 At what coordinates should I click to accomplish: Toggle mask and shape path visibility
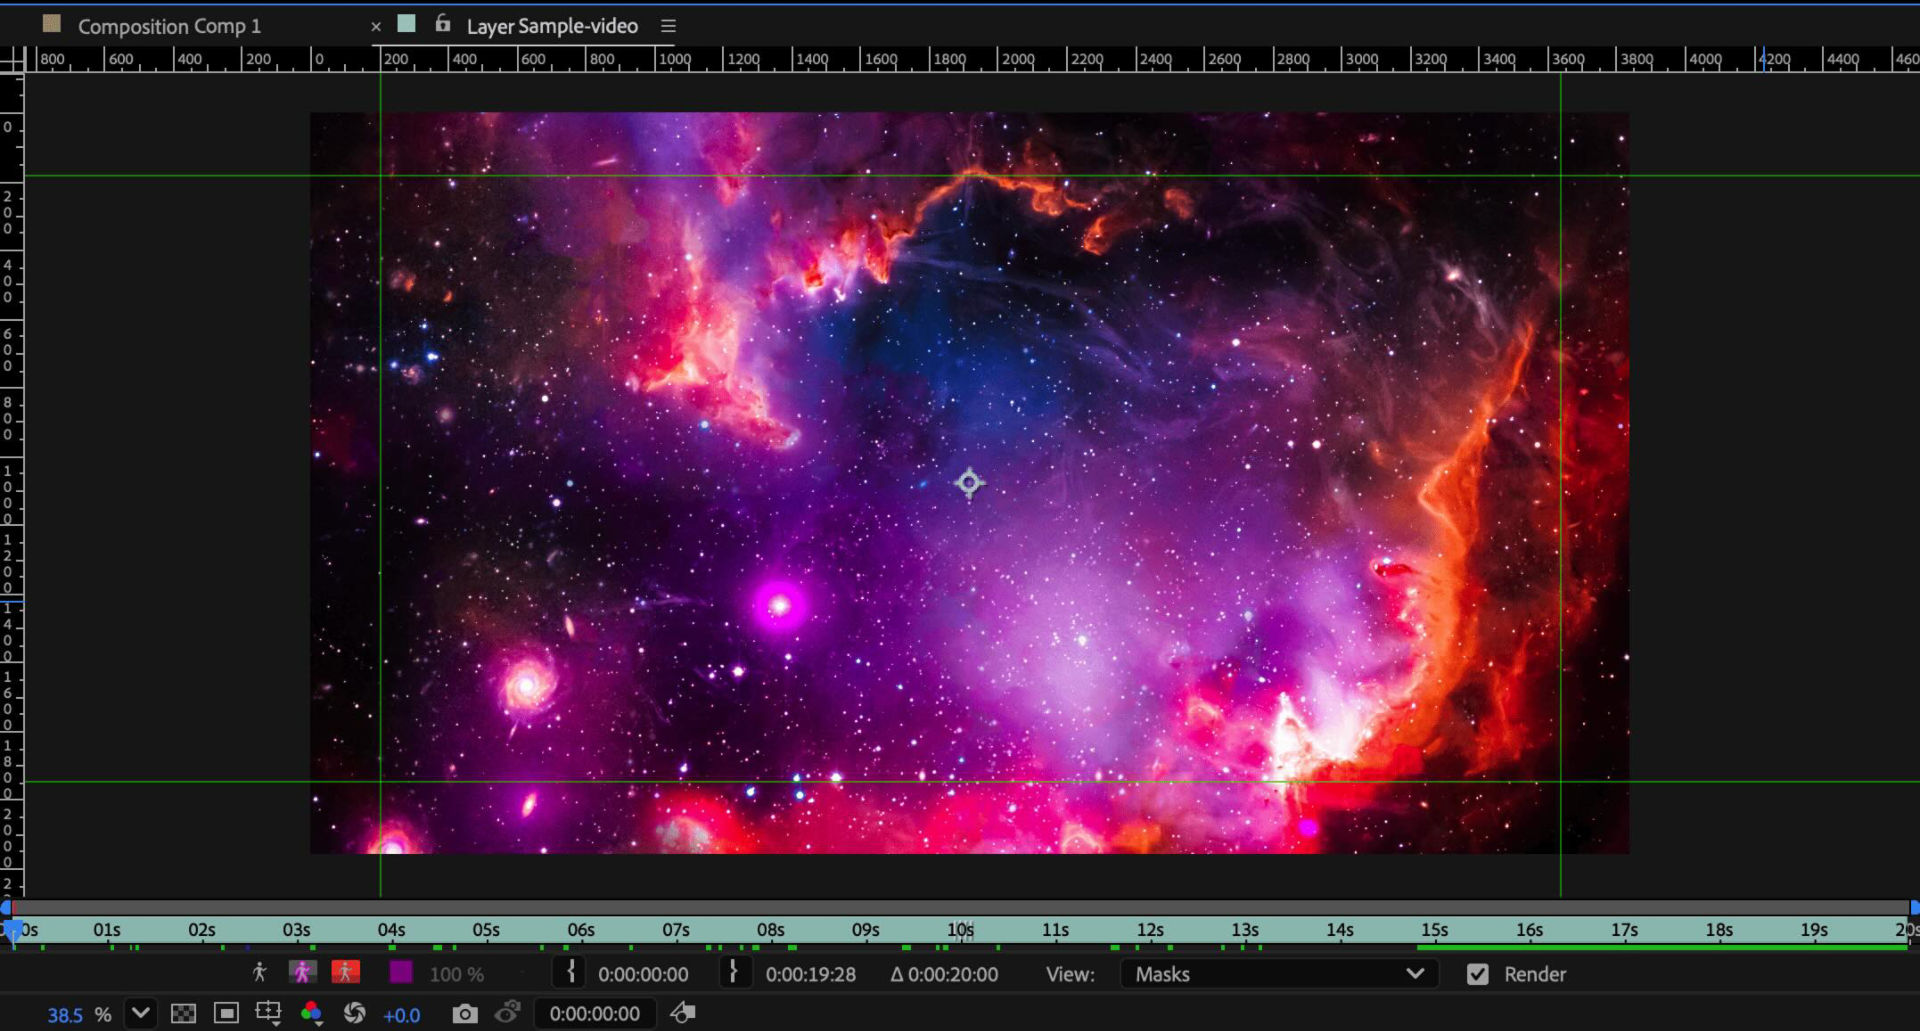click(227, 1013)
